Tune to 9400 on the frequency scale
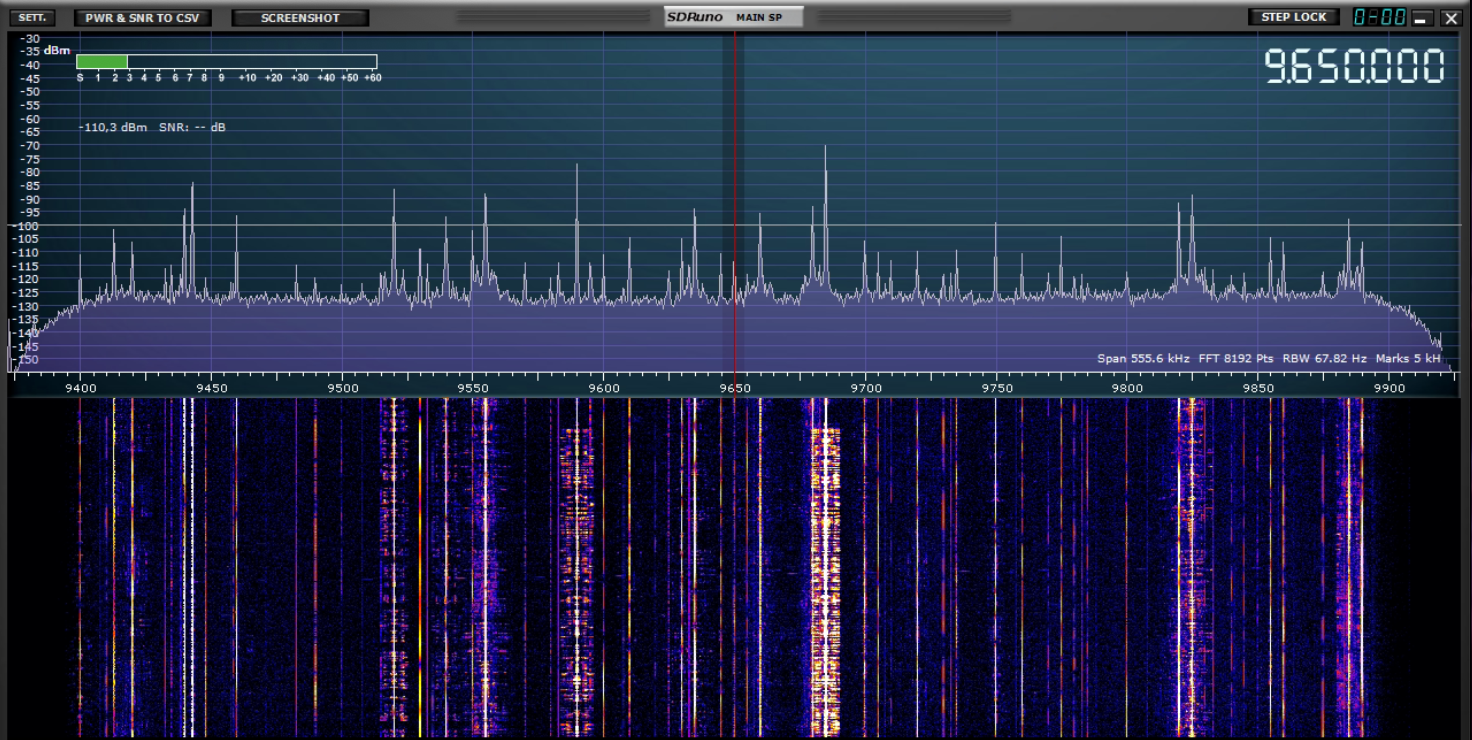 (x=80, y=387)
